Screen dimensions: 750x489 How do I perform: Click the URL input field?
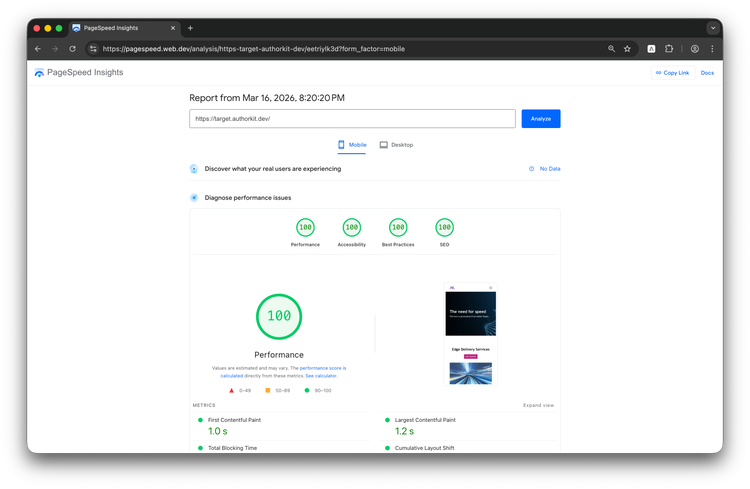coord(352,118)
